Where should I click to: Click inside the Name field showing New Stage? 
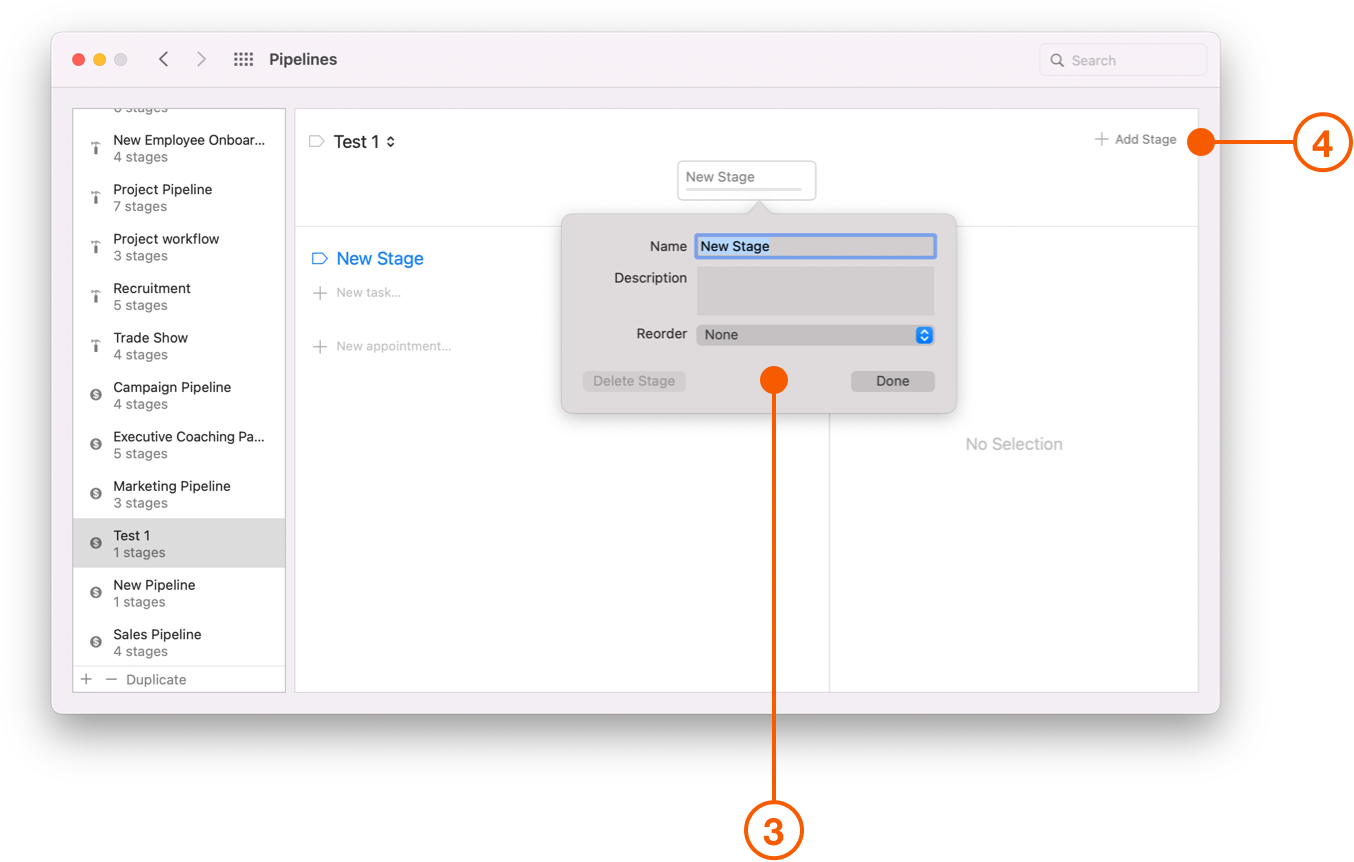point(815,246)
